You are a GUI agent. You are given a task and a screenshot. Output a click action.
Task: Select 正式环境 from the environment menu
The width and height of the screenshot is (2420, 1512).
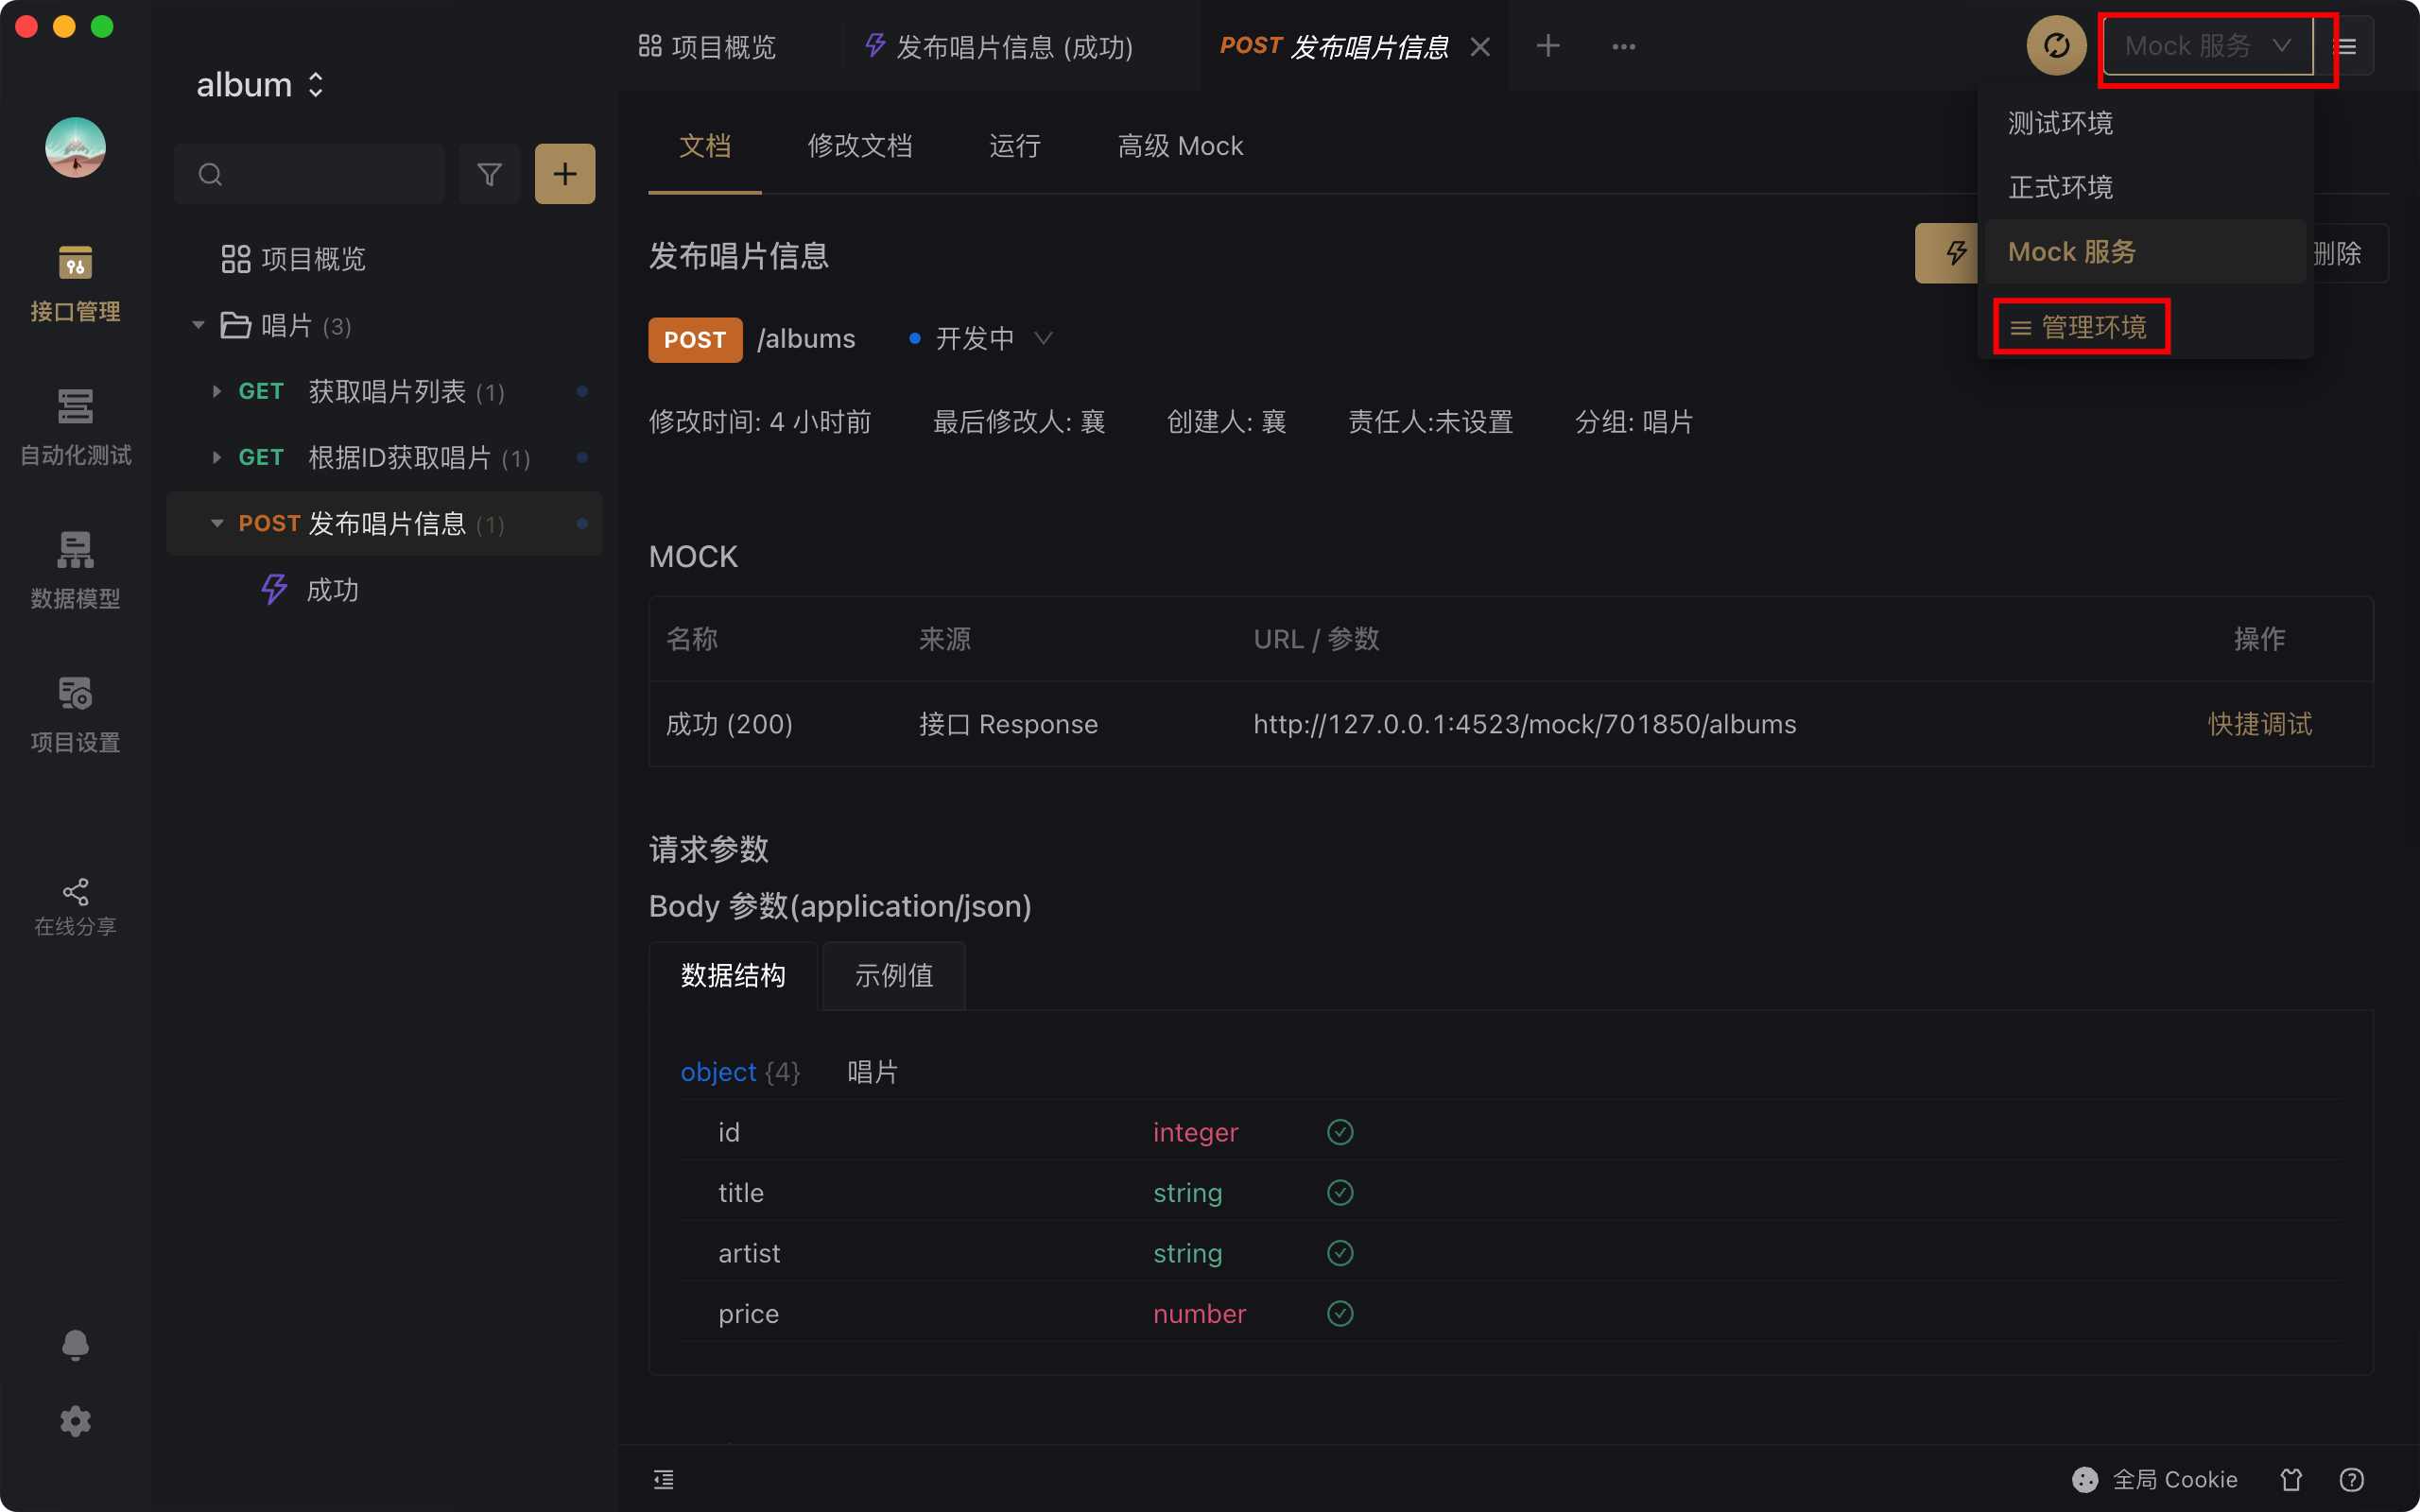coord(2060,187)
